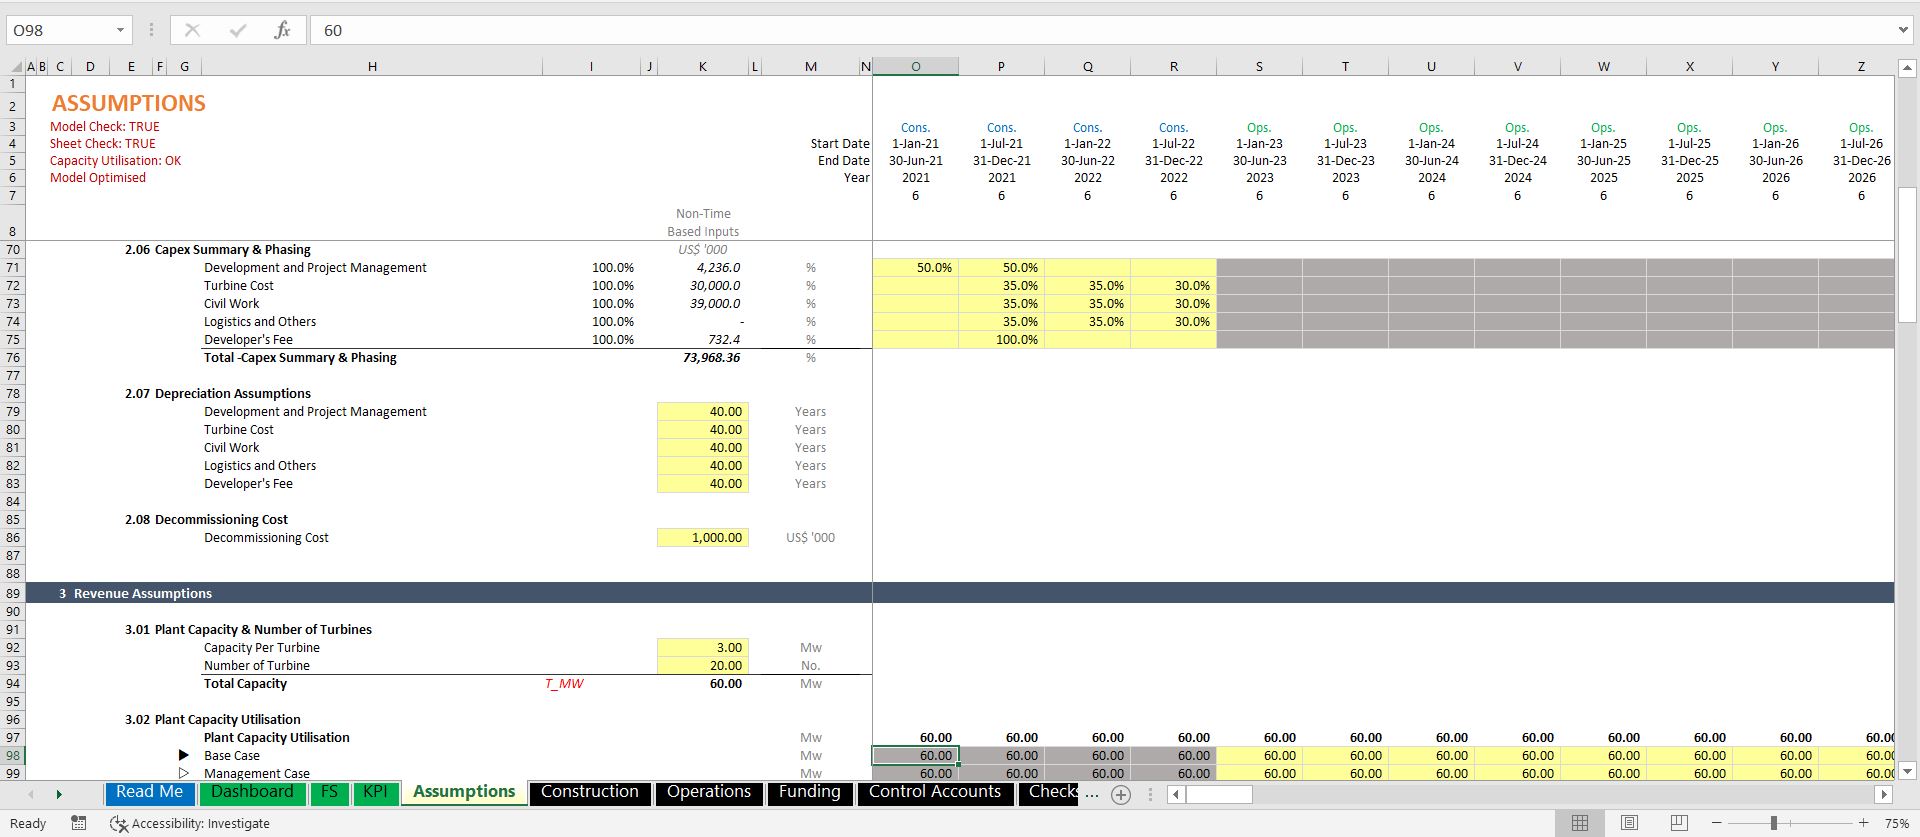The height and width of the screenshot is (837, 1920).
Task: Click the vertical scrollbar down arrow
Action: coord(1907,771)
